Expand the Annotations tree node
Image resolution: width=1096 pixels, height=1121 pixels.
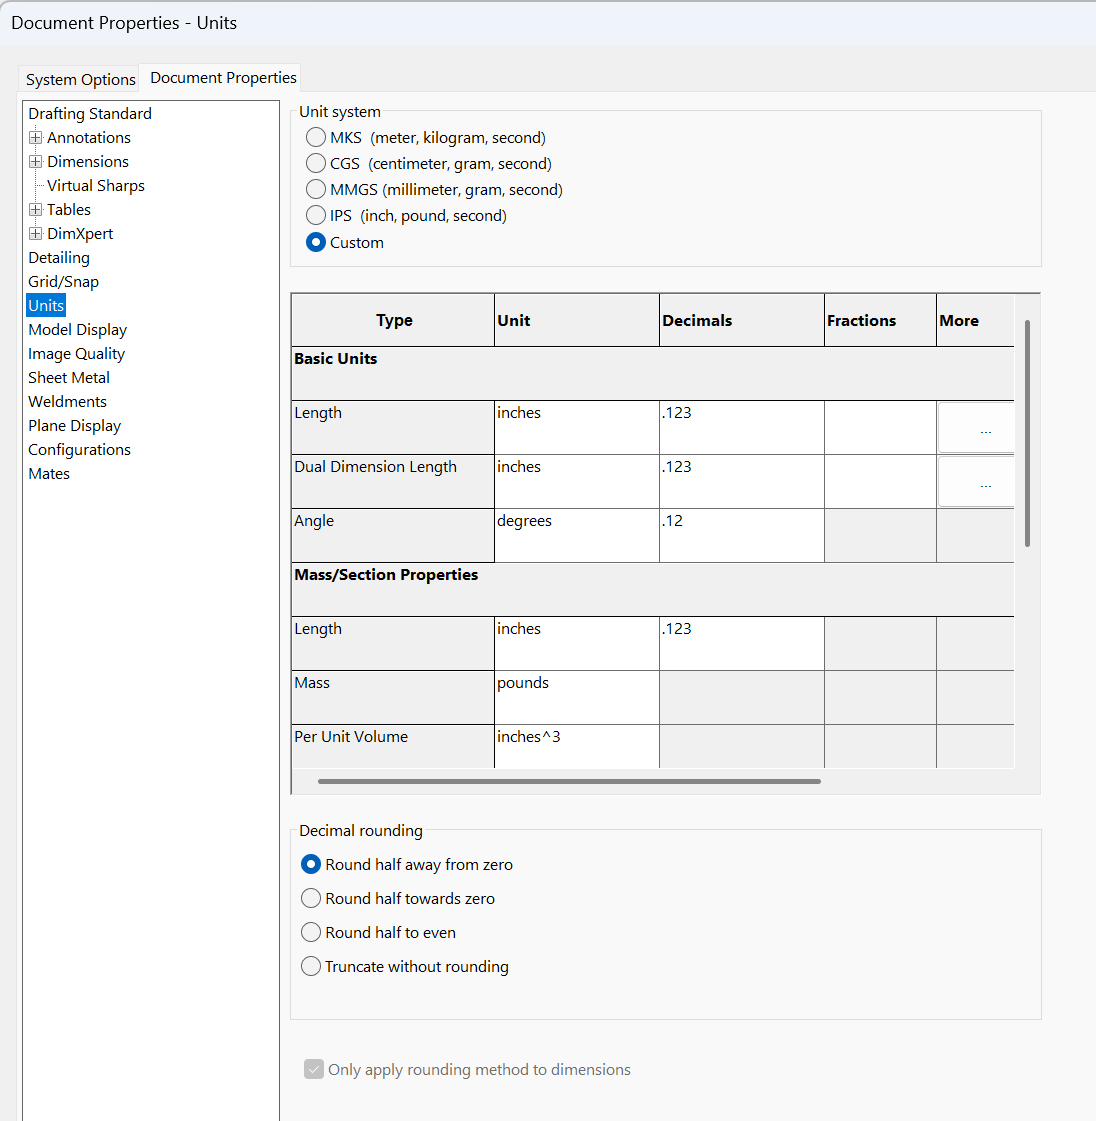[x=36, y=138]
